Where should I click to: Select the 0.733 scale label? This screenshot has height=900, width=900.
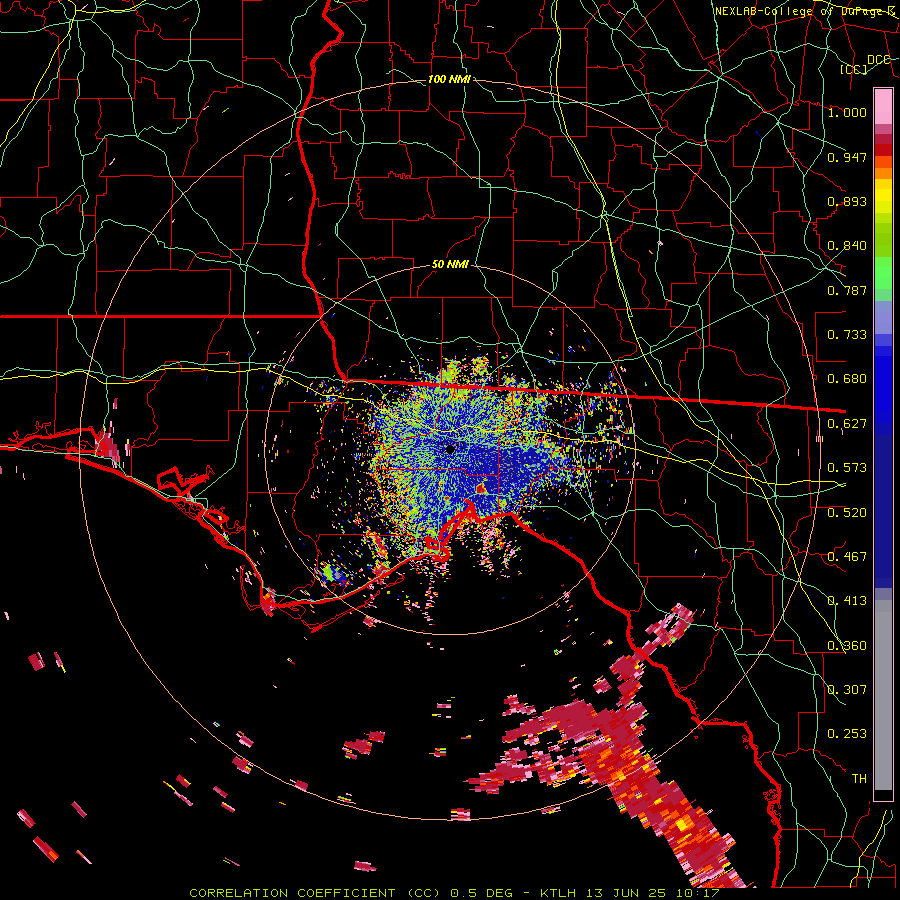(847, 334)
